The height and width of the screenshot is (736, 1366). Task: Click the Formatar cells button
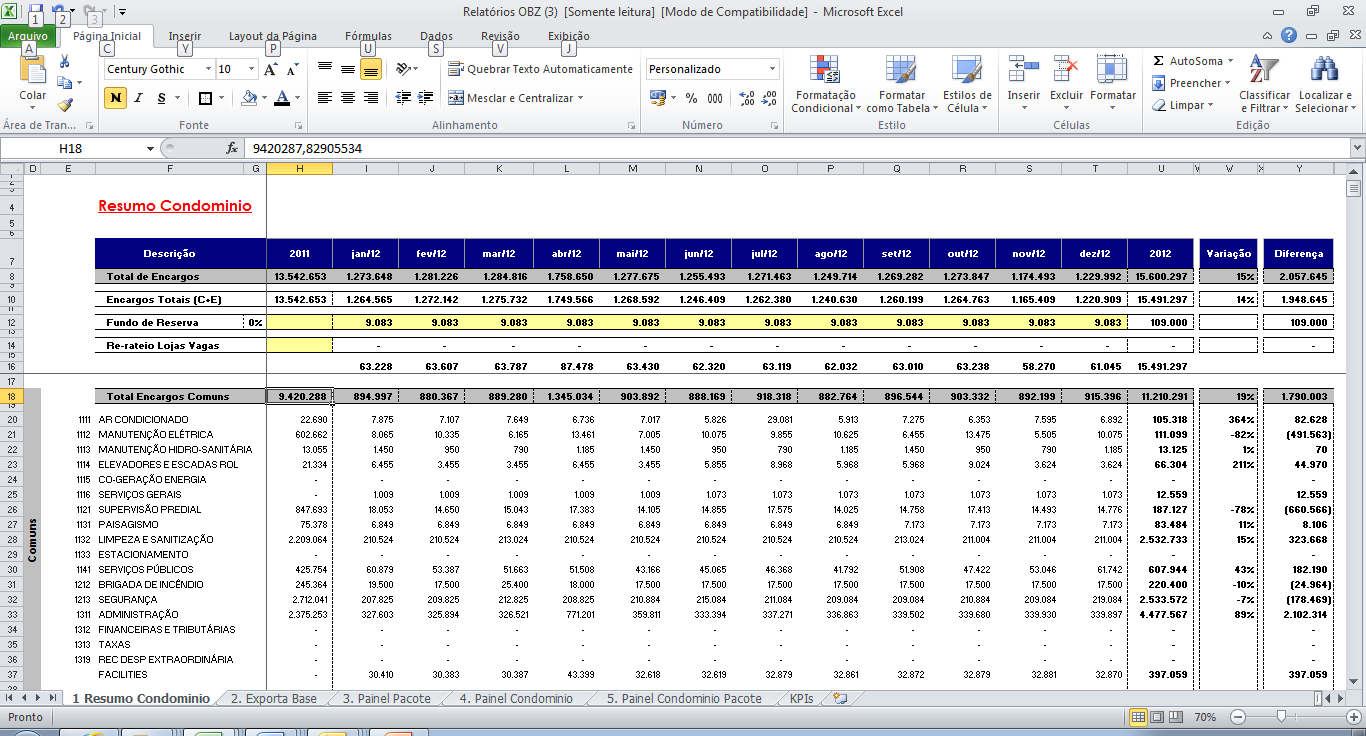pyautogui.click(x=1113, y=84)
